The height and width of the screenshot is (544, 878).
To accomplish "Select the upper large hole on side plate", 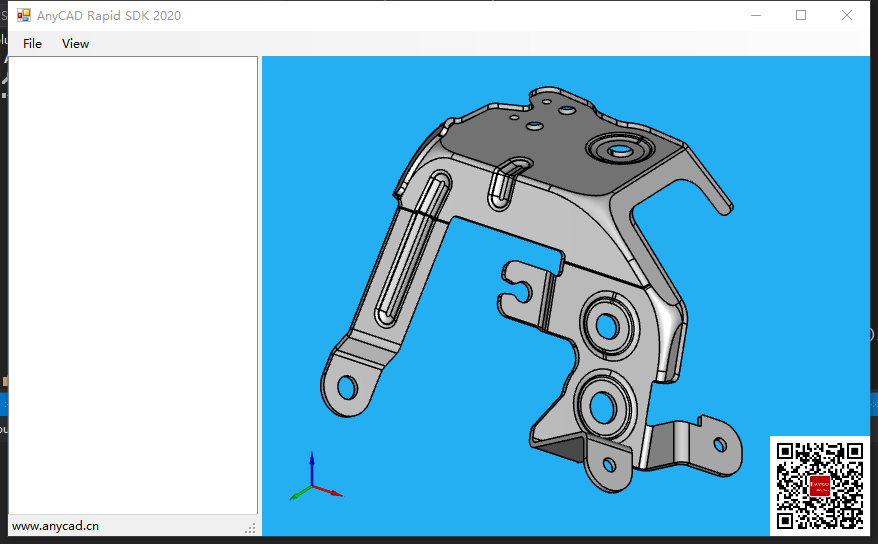I will (607, 324).
